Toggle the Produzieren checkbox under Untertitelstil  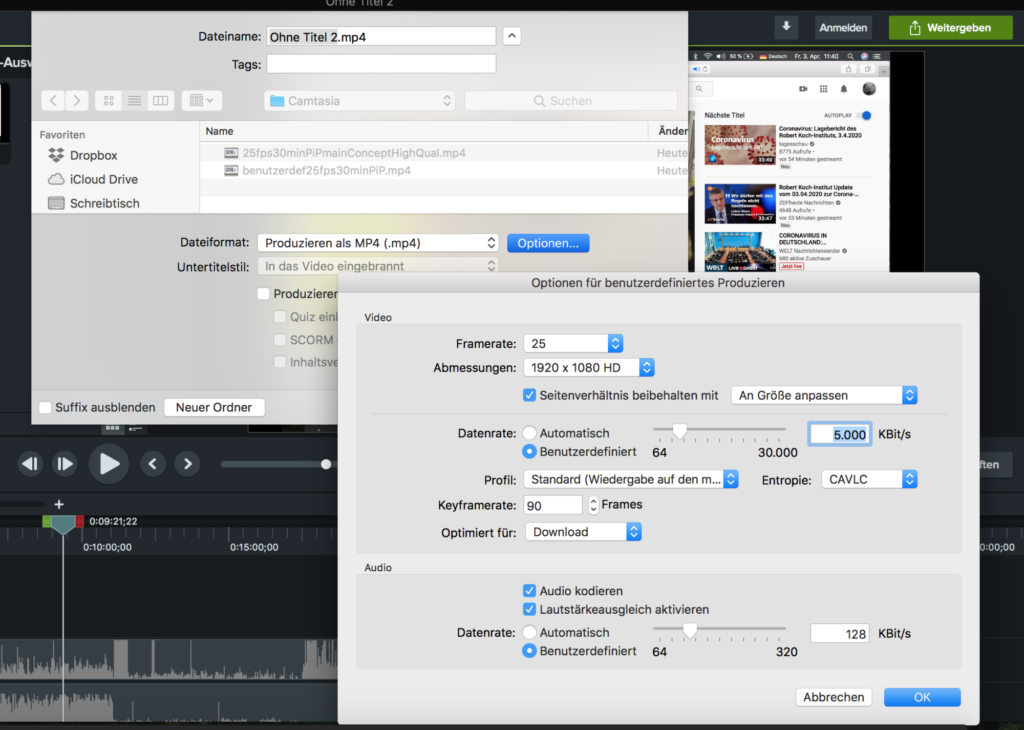263,294
